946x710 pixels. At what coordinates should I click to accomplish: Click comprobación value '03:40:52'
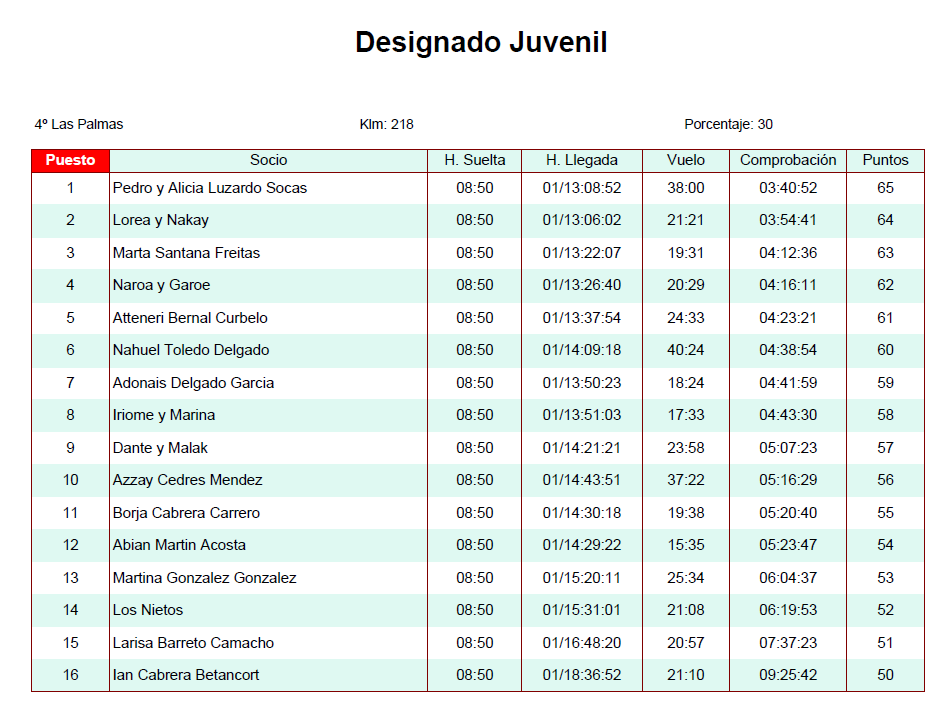(788, 188)
